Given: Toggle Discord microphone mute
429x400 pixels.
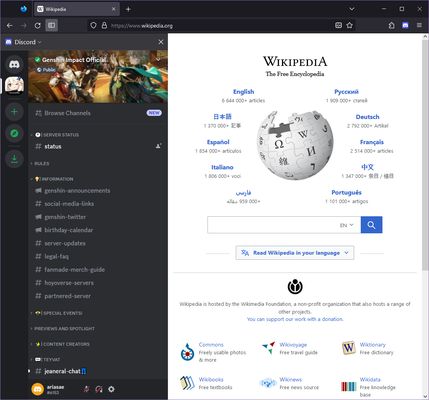Looking at the screenshot, I should click(x=86, y=389).
